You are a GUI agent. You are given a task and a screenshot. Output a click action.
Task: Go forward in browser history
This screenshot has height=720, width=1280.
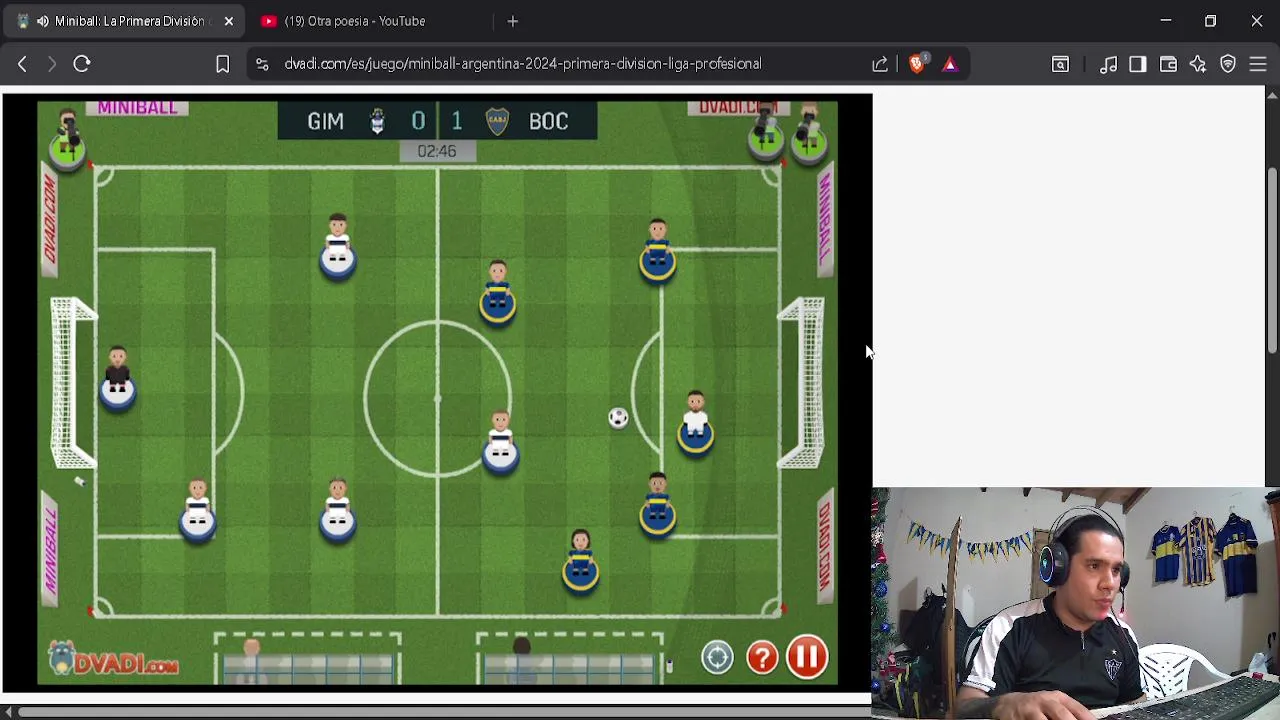click(x=52, y=64)
